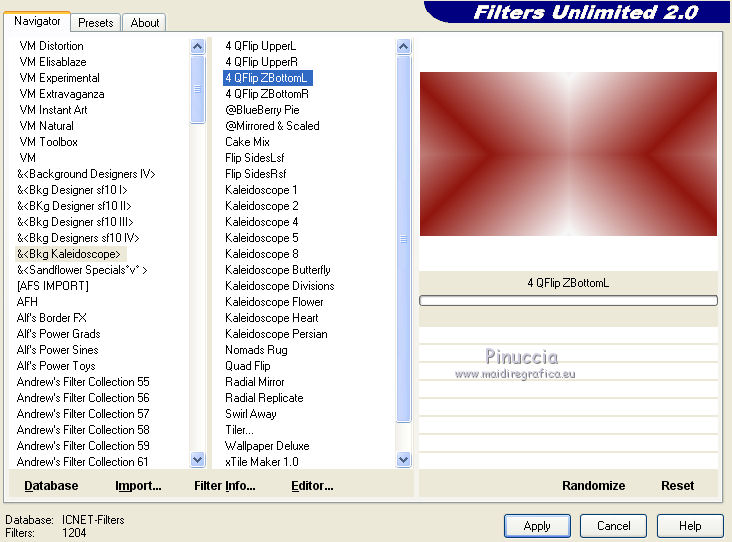This screenshot has width=732, height=542.
Task: Choose 4 QFlip ZBottomR filter
Action: [x=267, y=94]
